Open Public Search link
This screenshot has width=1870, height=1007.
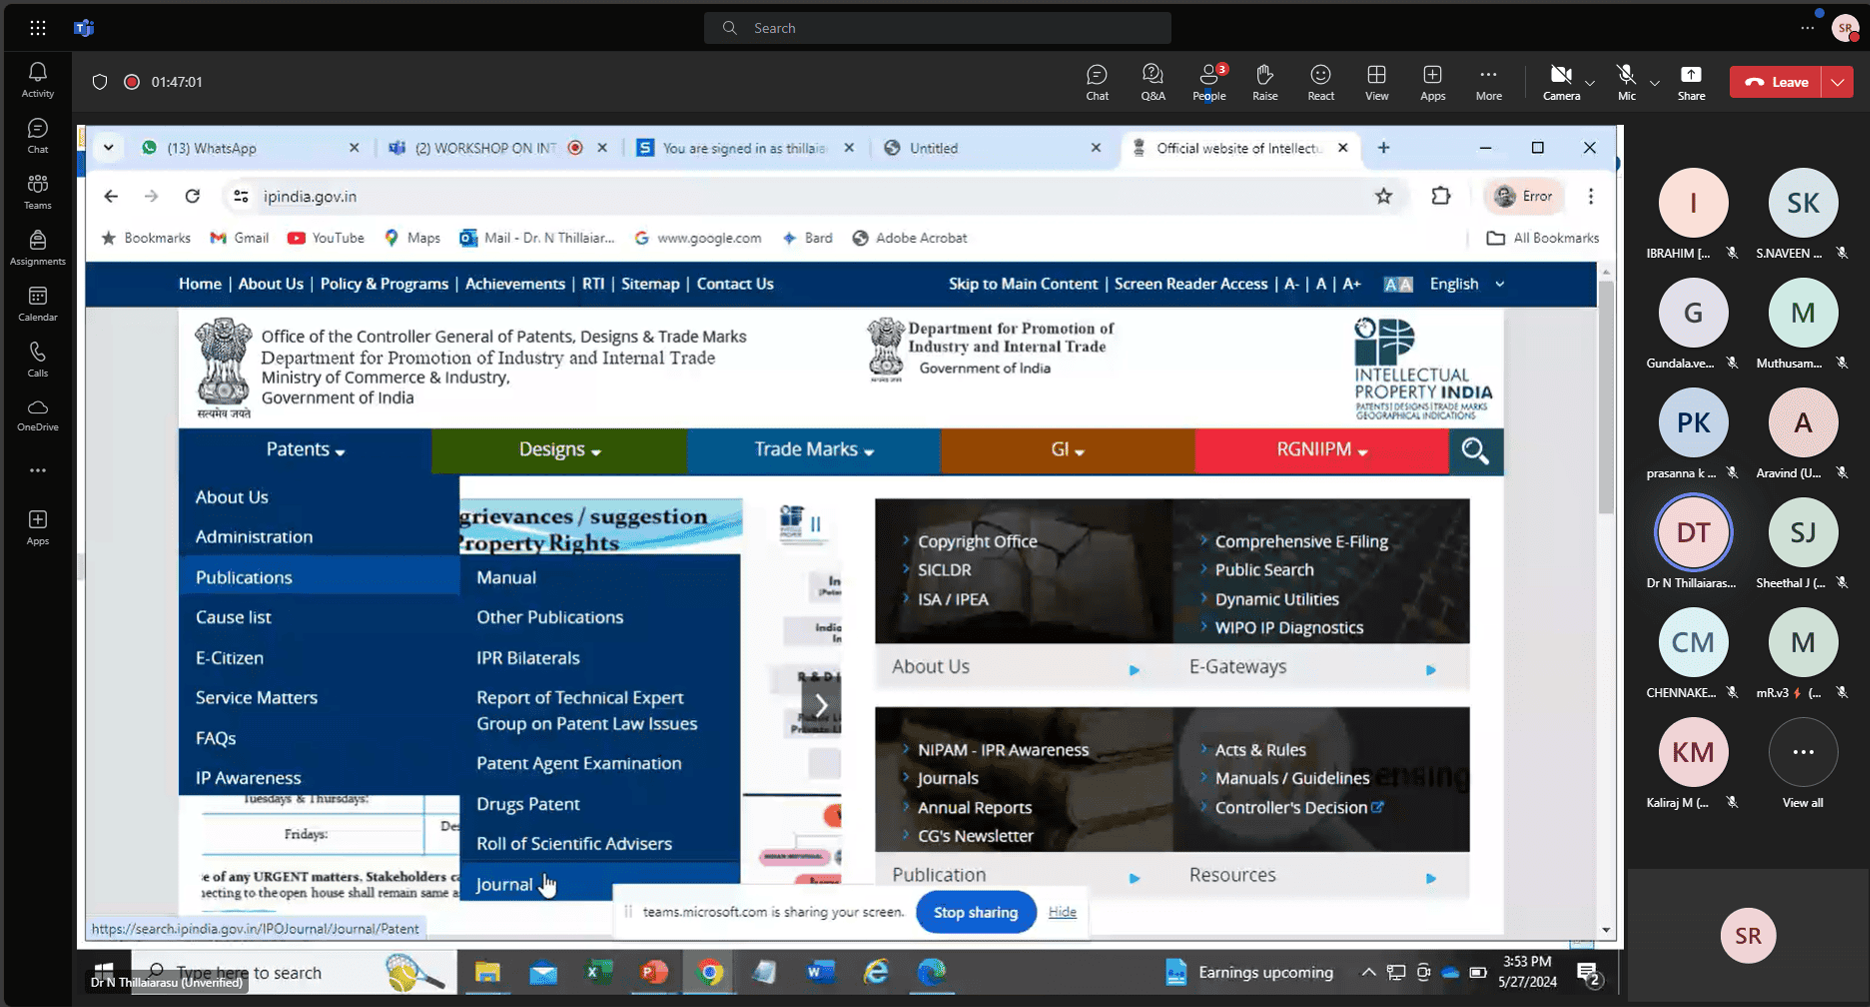point(1264,570)
